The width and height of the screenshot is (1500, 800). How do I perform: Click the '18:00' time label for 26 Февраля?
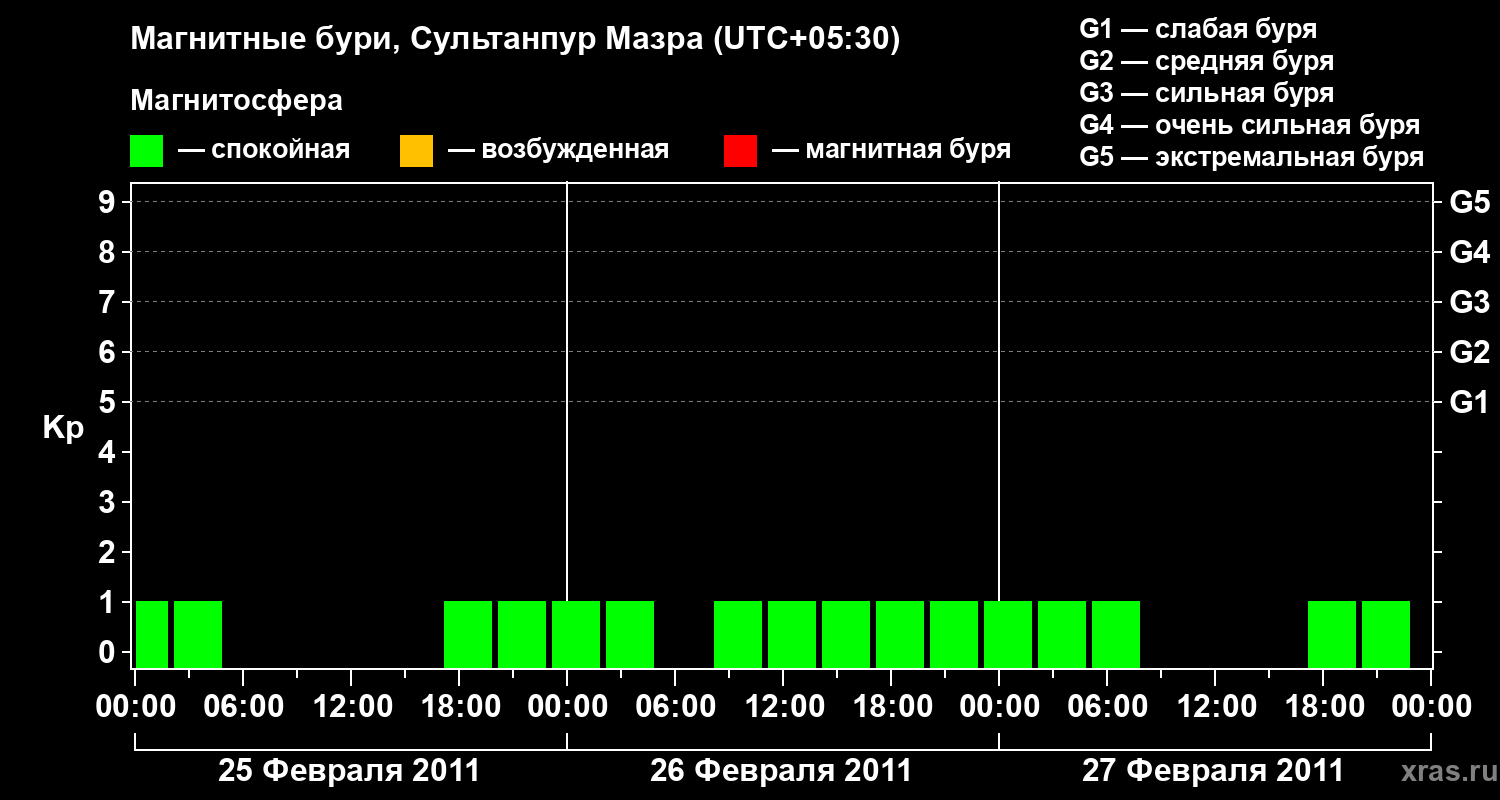coord(891,707)
